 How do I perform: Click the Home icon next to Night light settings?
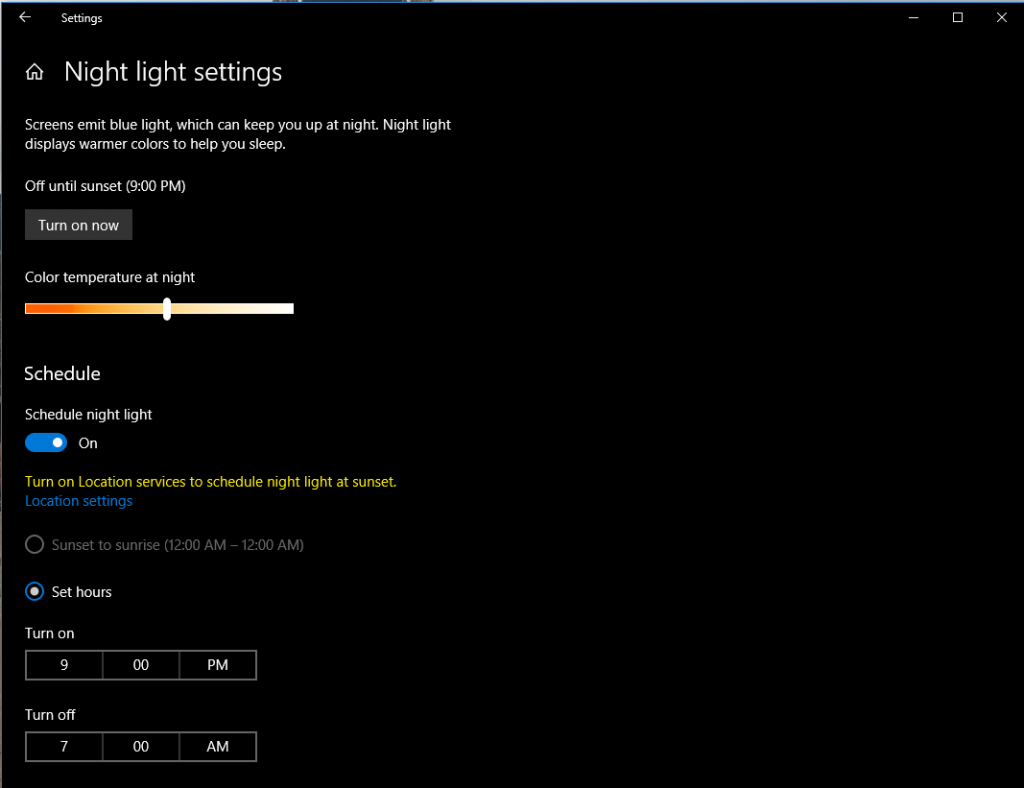pos(34,71)
